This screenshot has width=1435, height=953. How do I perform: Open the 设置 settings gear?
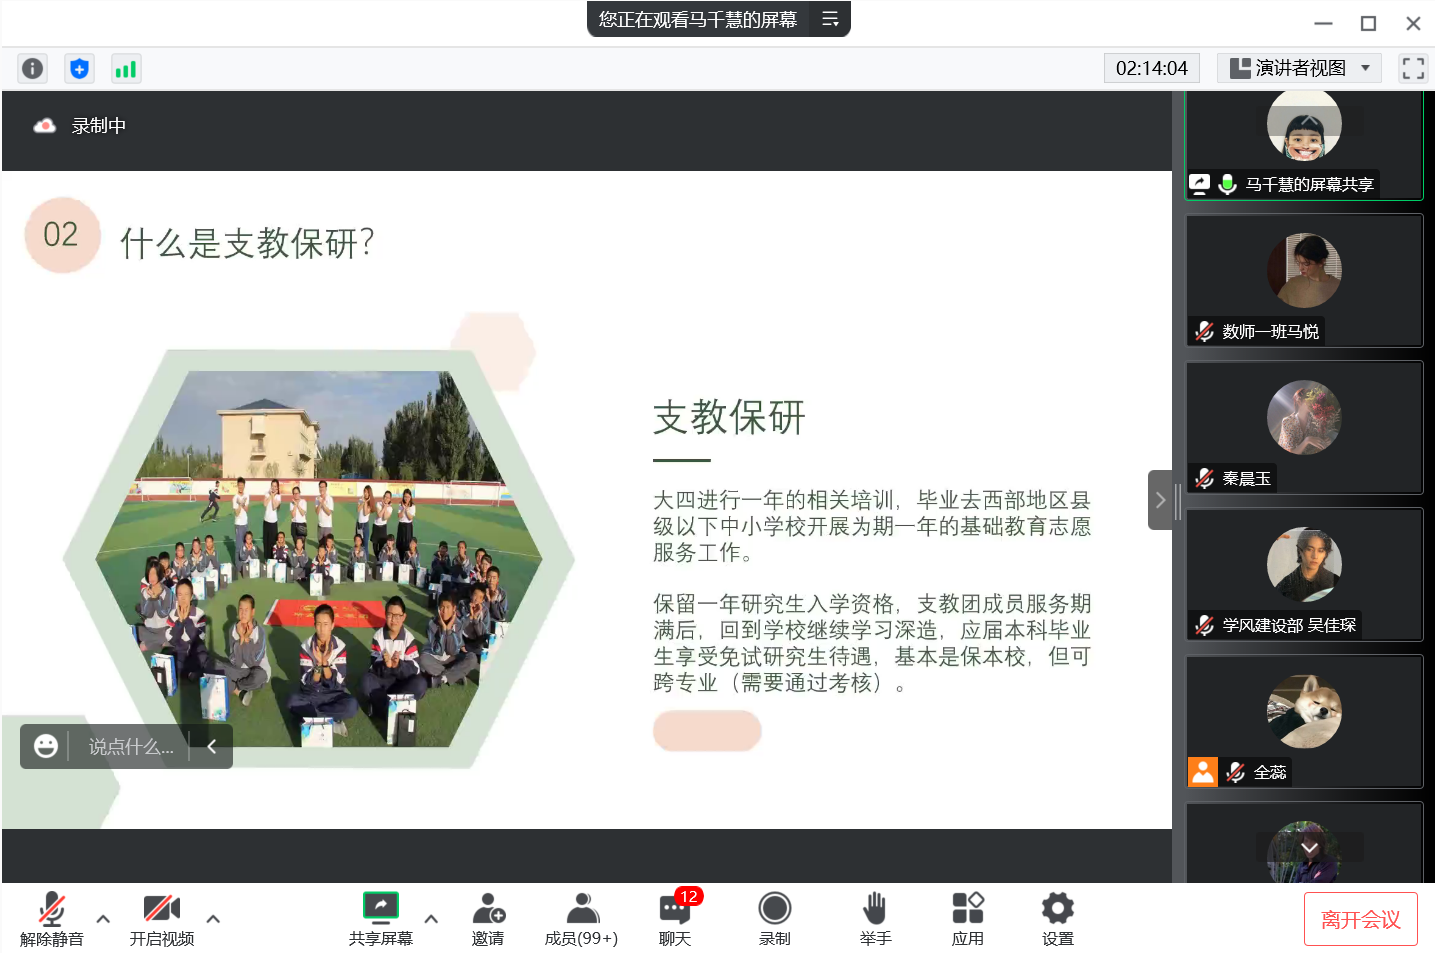pos(1057,918)
